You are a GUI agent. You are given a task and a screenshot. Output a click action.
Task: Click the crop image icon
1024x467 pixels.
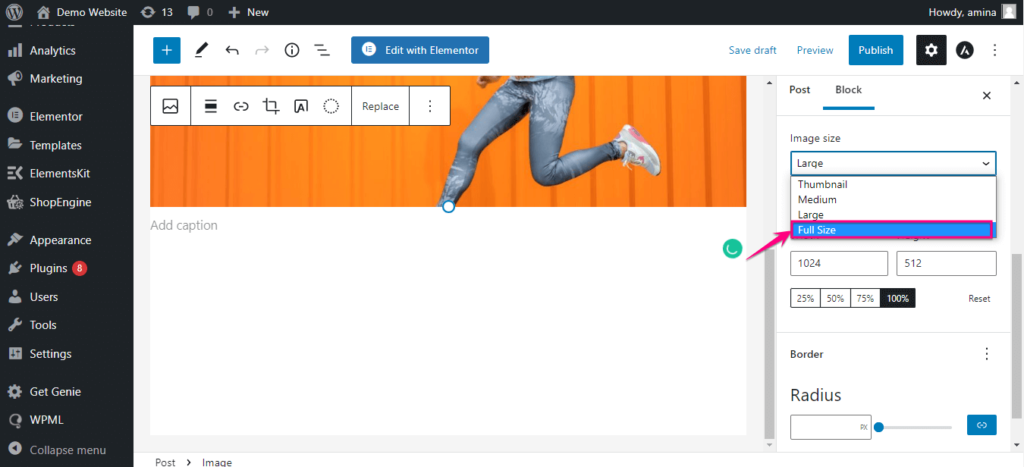coord(271,106)
